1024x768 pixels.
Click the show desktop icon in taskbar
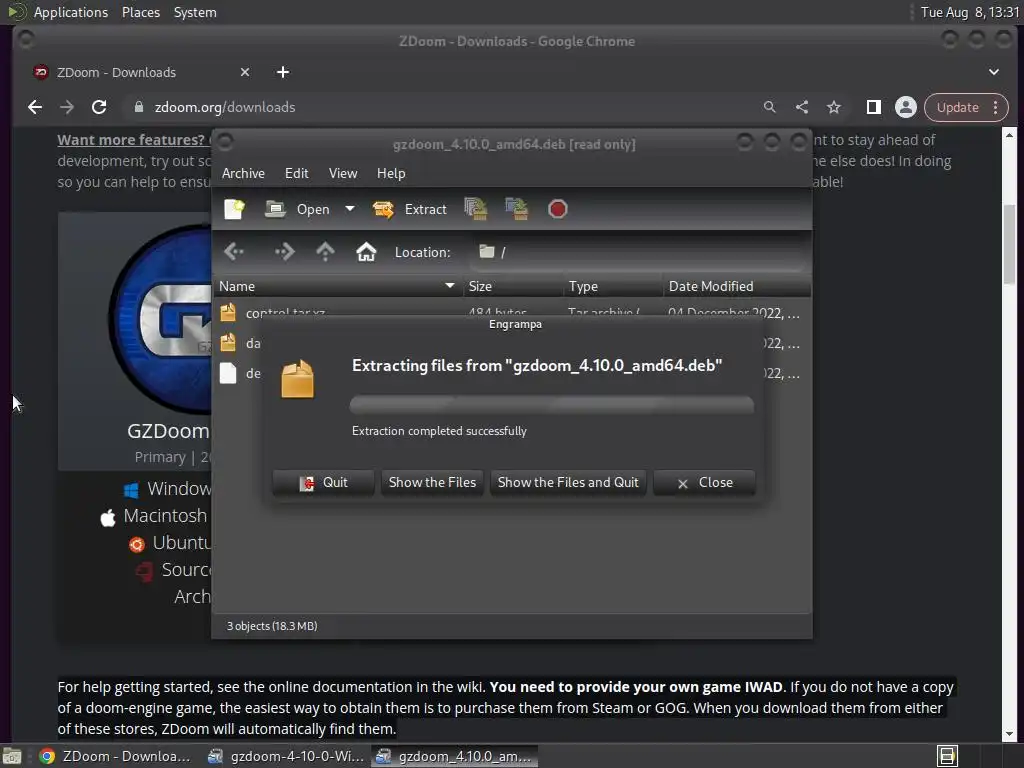[x=12, y=756]
